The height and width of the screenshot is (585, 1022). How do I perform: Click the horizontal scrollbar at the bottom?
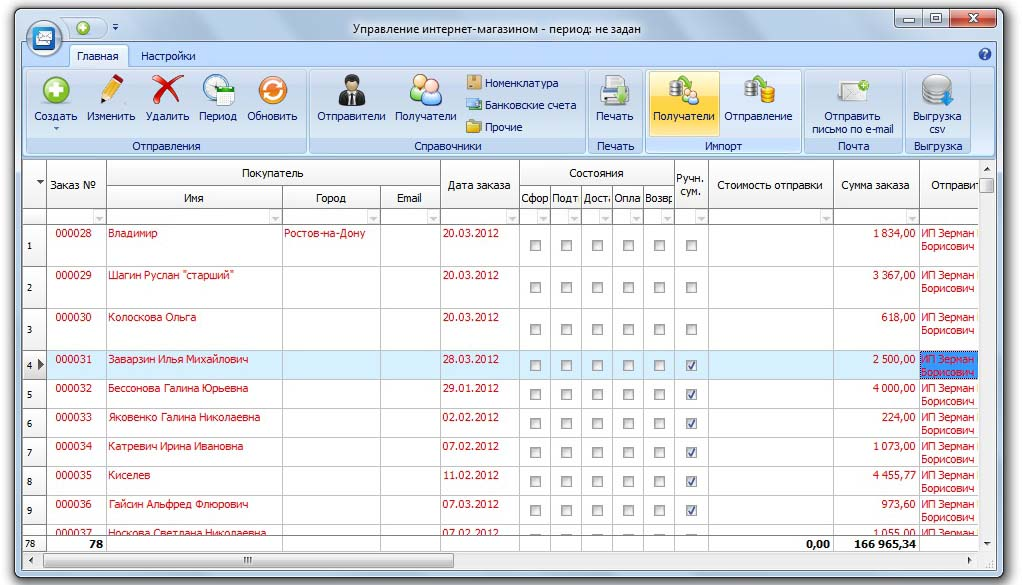point(248,561)
